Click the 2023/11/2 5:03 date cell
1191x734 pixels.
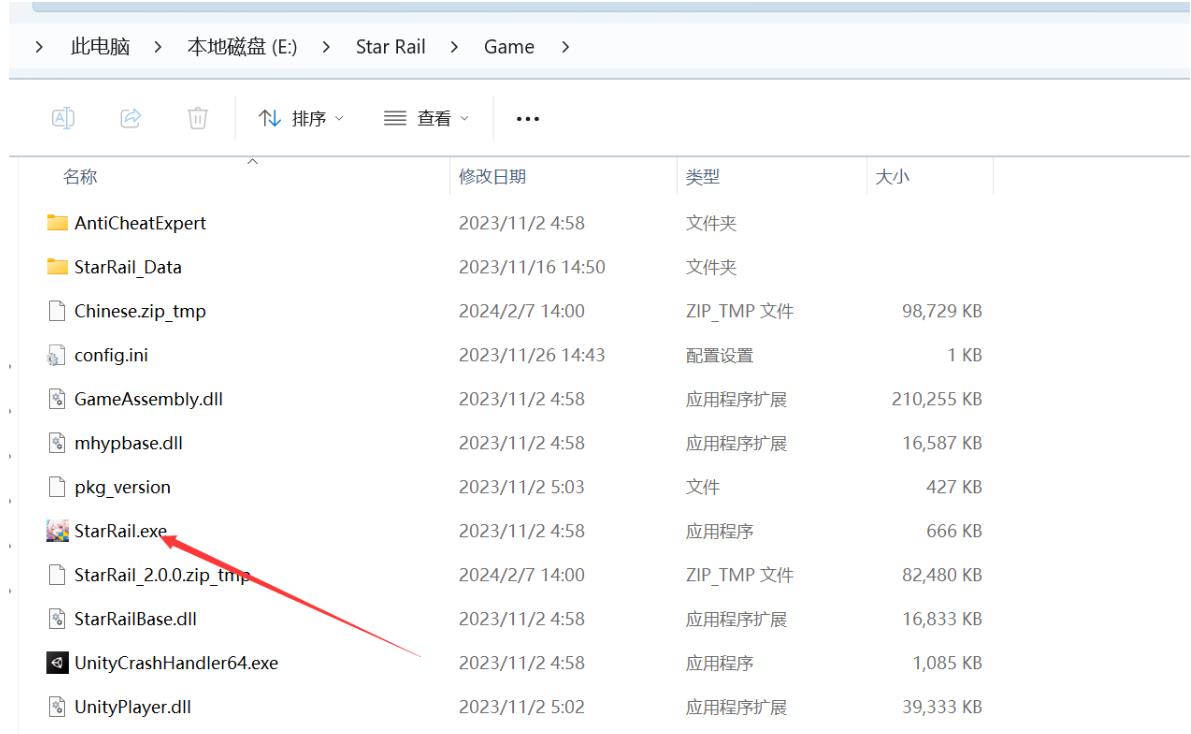coord(522,487)
